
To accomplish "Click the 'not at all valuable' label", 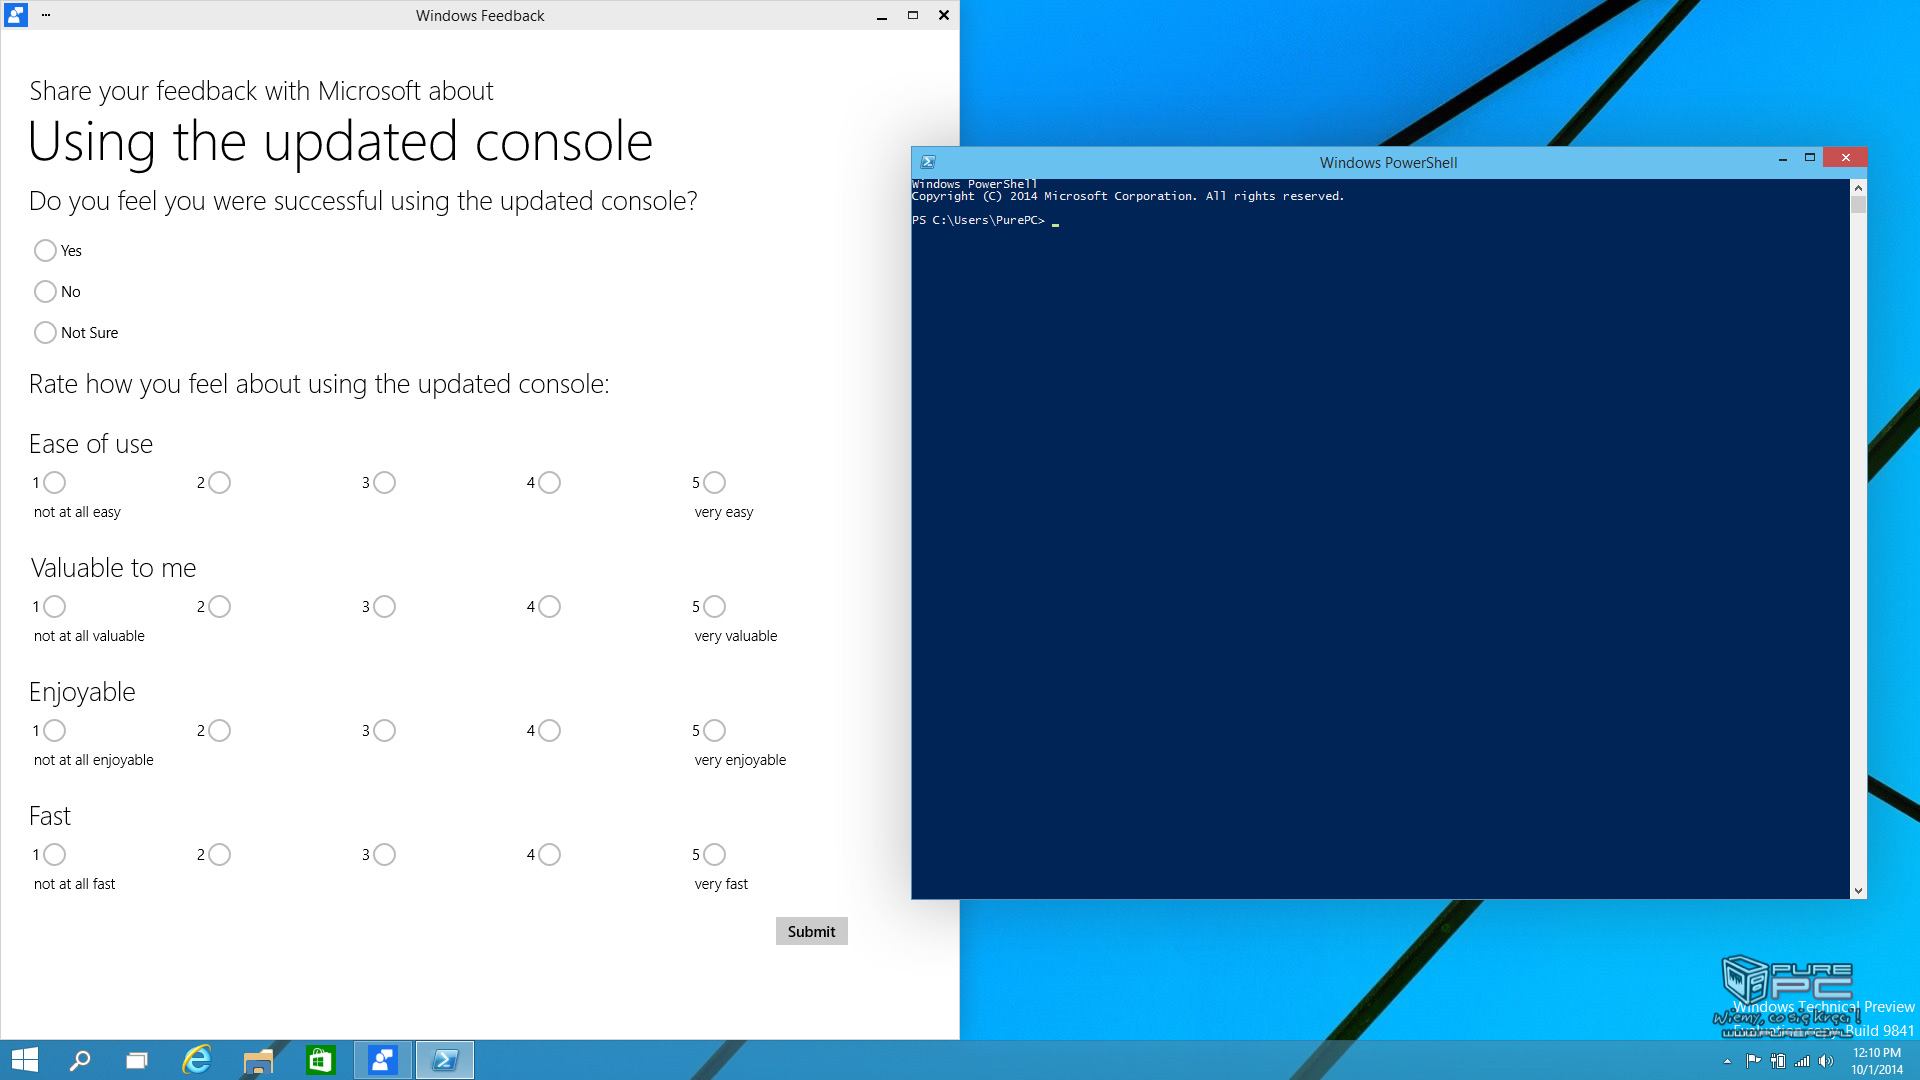I will (x=89, y=636).
